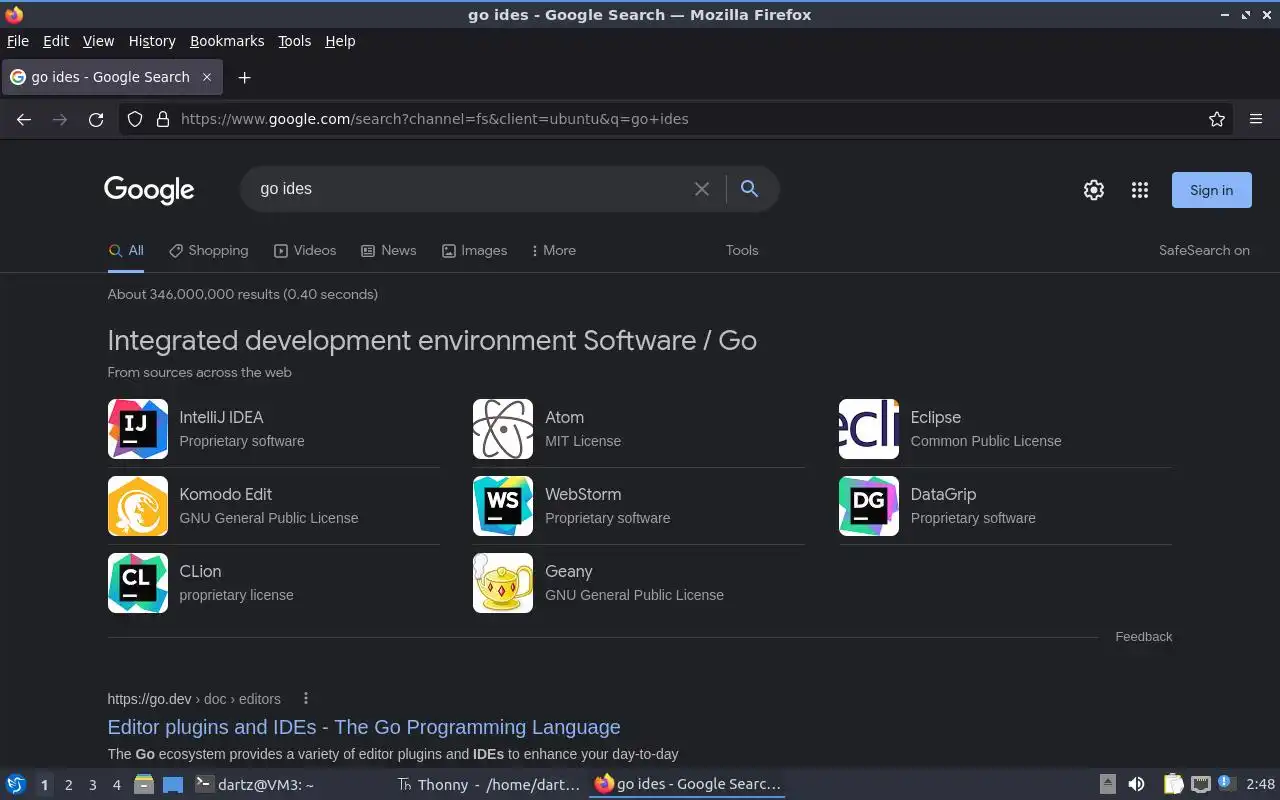Viewport: 1280px width, 800px height.
Task: Click in the Google search input field
Action: tap(470, 189)
